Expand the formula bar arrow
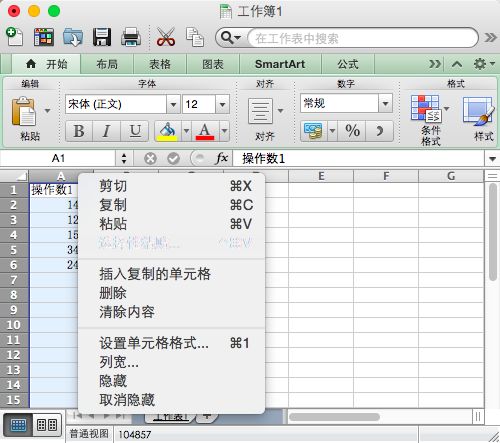The image size is (500, 443). coord(492,159)
